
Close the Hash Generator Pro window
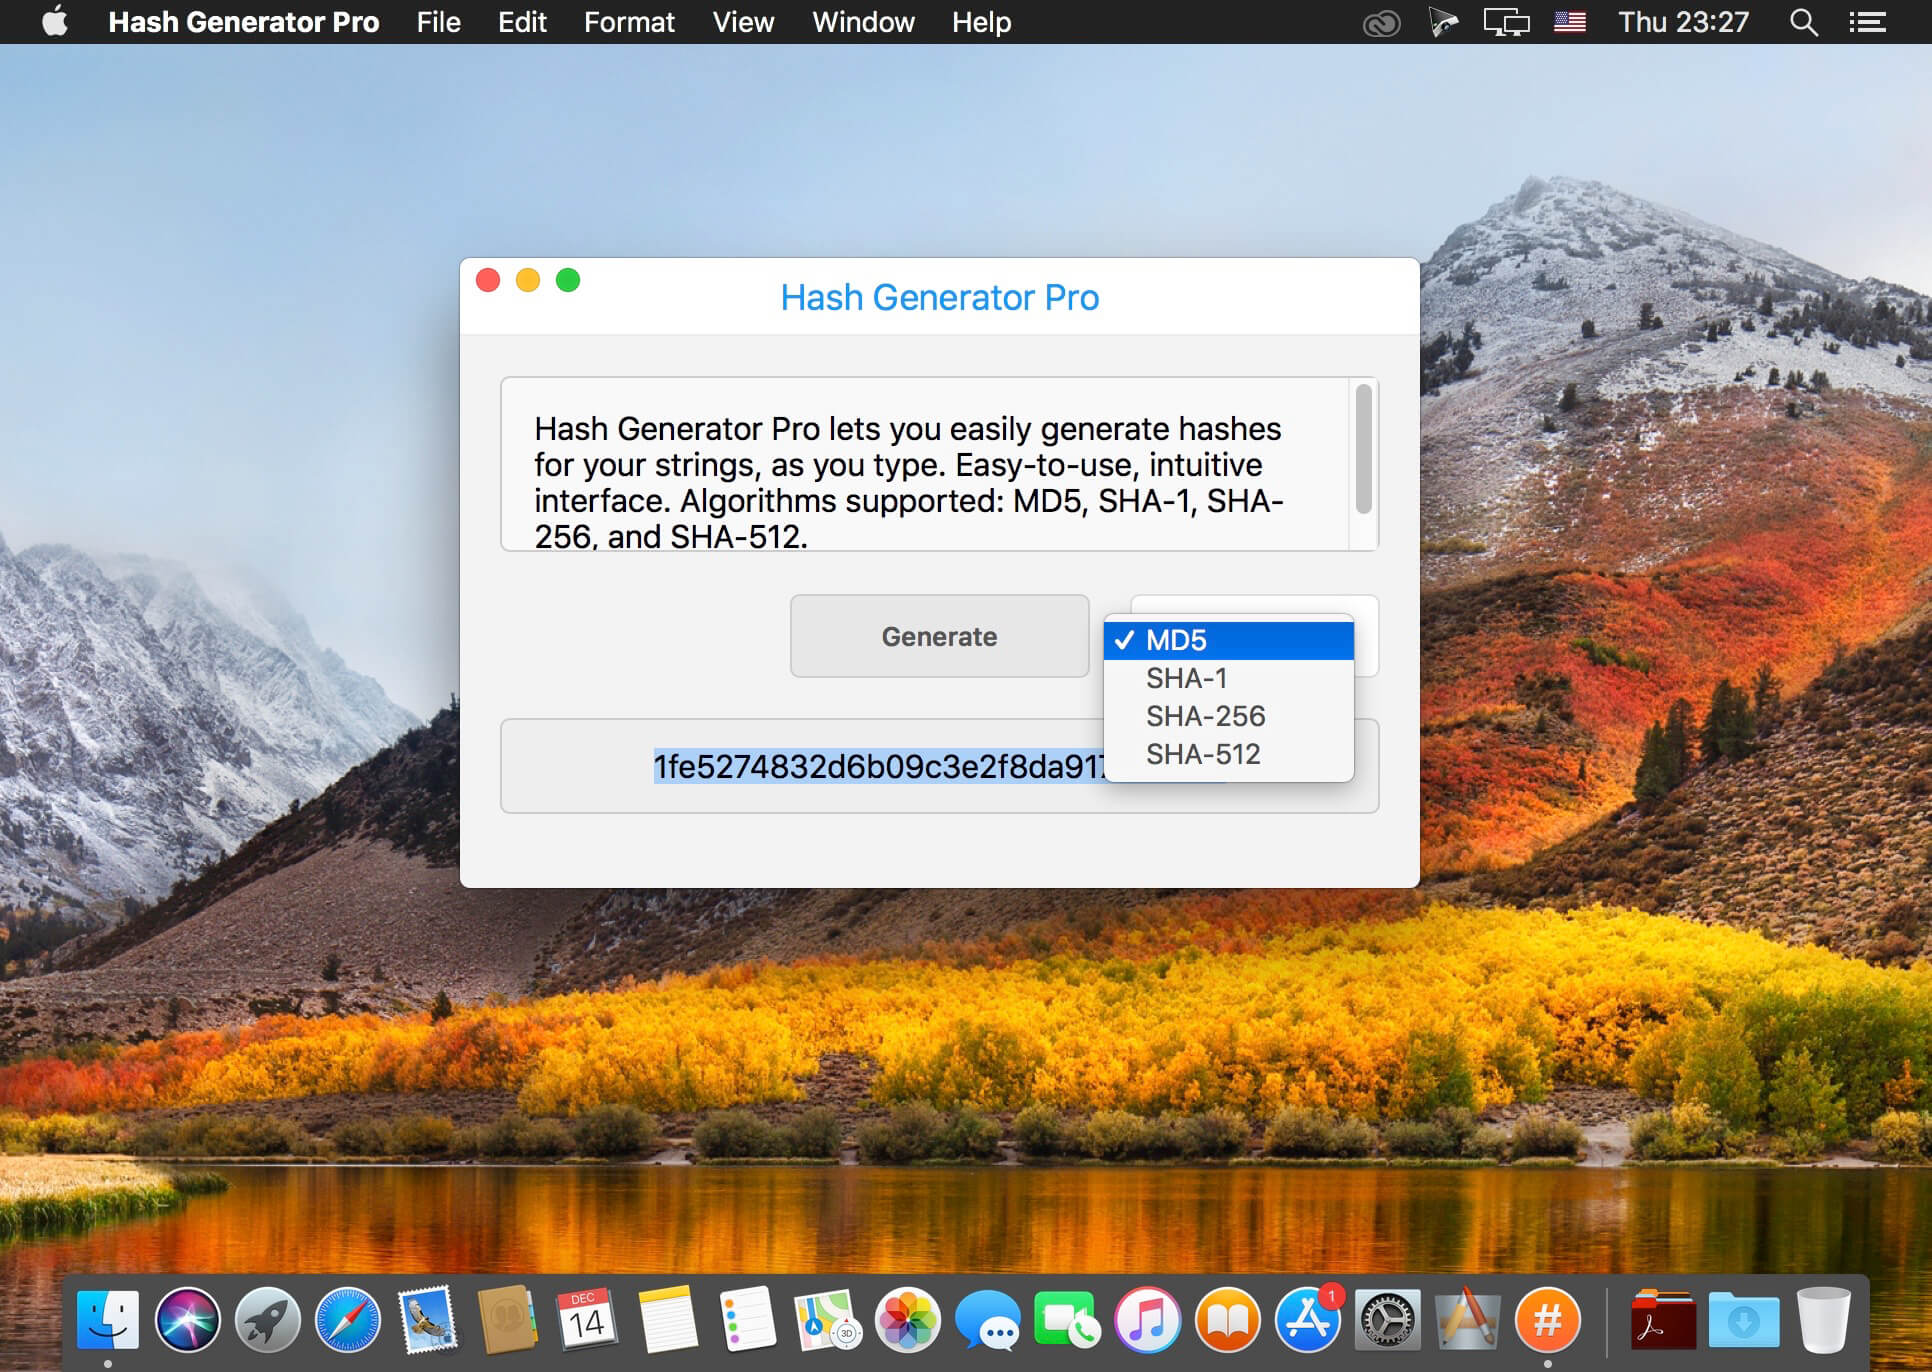488,280
